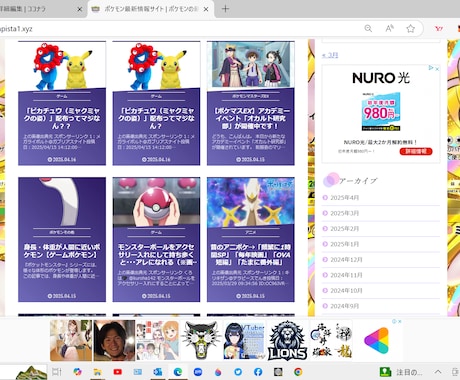Open the 2024年11月 archive
The width and height of the screenshot is (460, 380).
346,275
